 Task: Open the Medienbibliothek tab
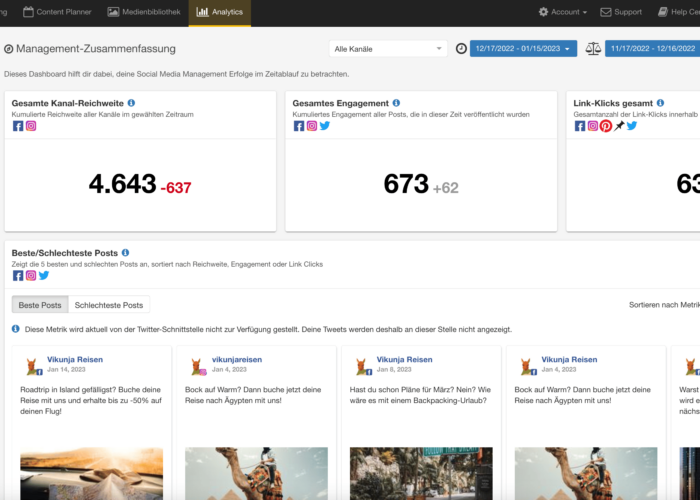tap(144, 12)
